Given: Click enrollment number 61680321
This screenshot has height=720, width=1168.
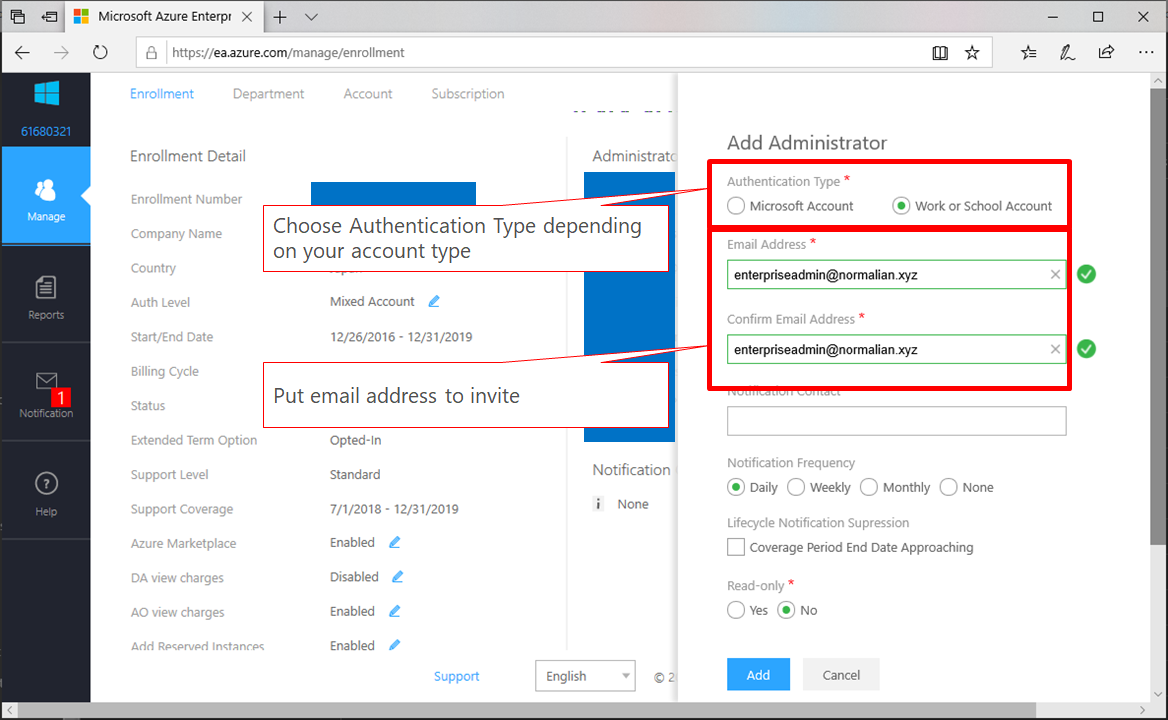Looking at the screenshot, I should click(x=46, y=132).
